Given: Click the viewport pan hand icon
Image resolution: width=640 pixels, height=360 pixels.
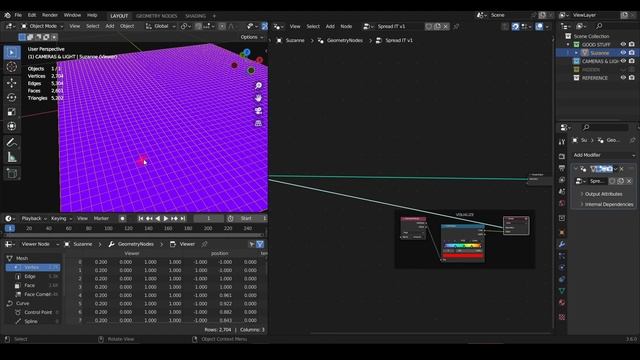Looking at the screenshot, I should pos(258,98).
